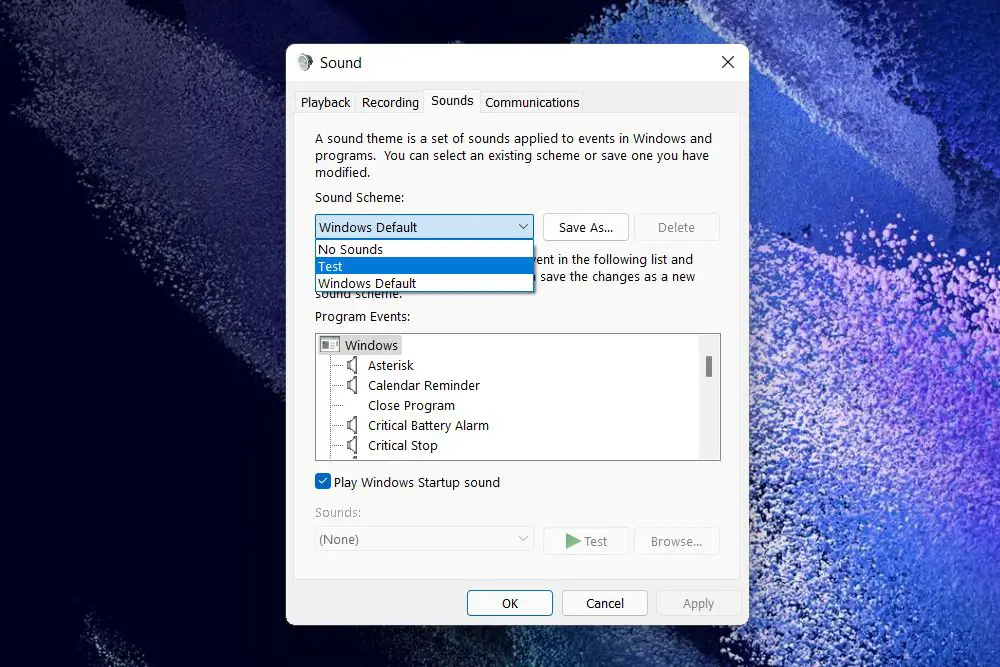Select the Asterisk program event

391,365
